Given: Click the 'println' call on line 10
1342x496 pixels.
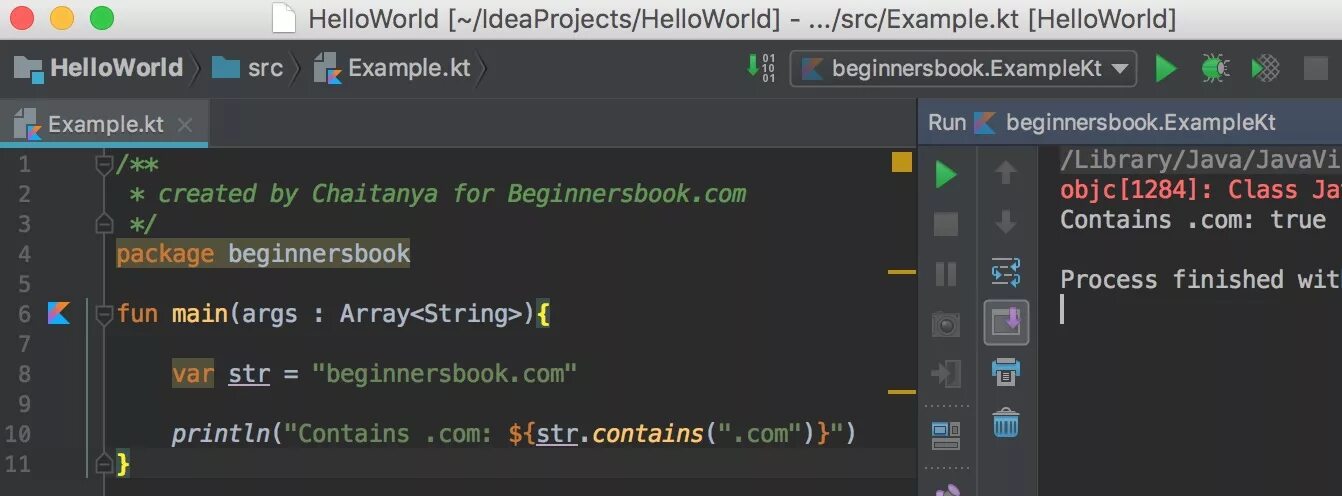Looking at the screenshot, I should pos(221,434).
